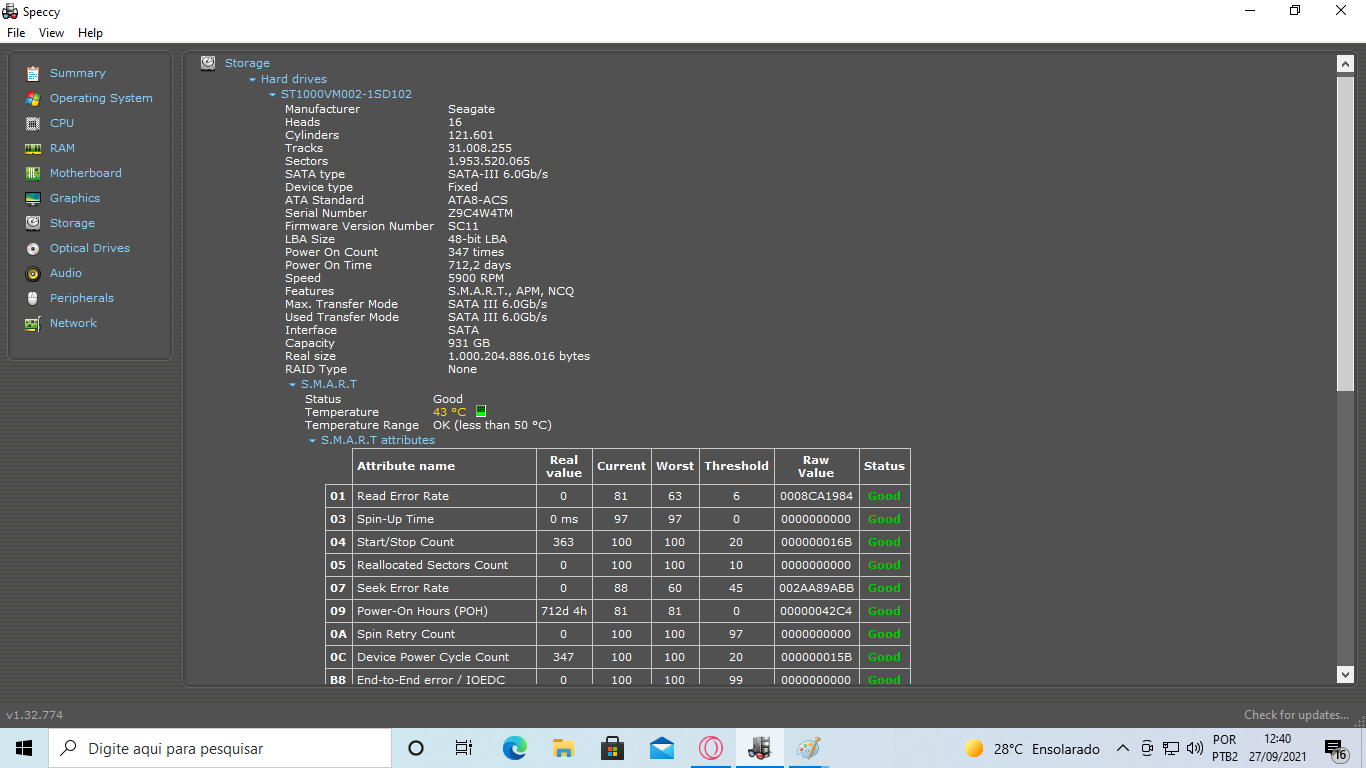Click the Read Error Rate row
The height and width of the screenshot is (768, 1366).
tap(618, 496)
